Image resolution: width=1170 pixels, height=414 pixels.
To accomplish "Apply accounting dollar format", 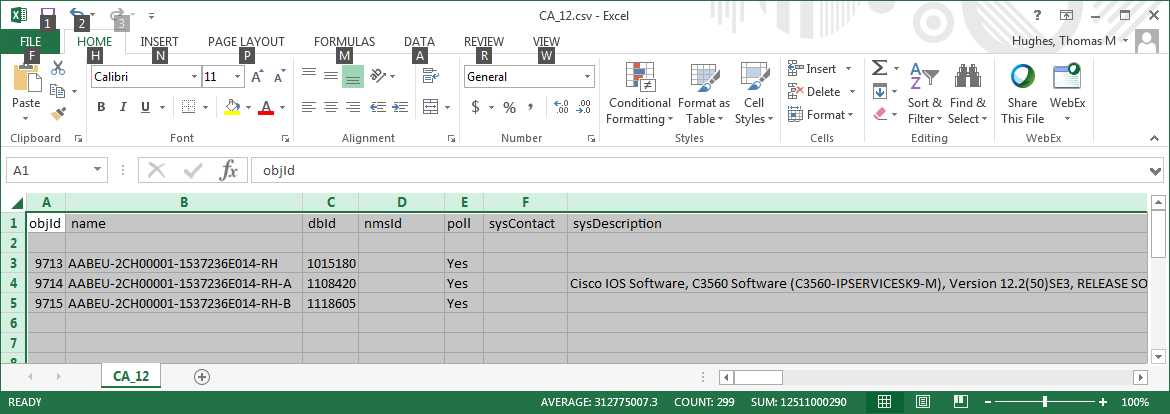I will pos(475,107).
